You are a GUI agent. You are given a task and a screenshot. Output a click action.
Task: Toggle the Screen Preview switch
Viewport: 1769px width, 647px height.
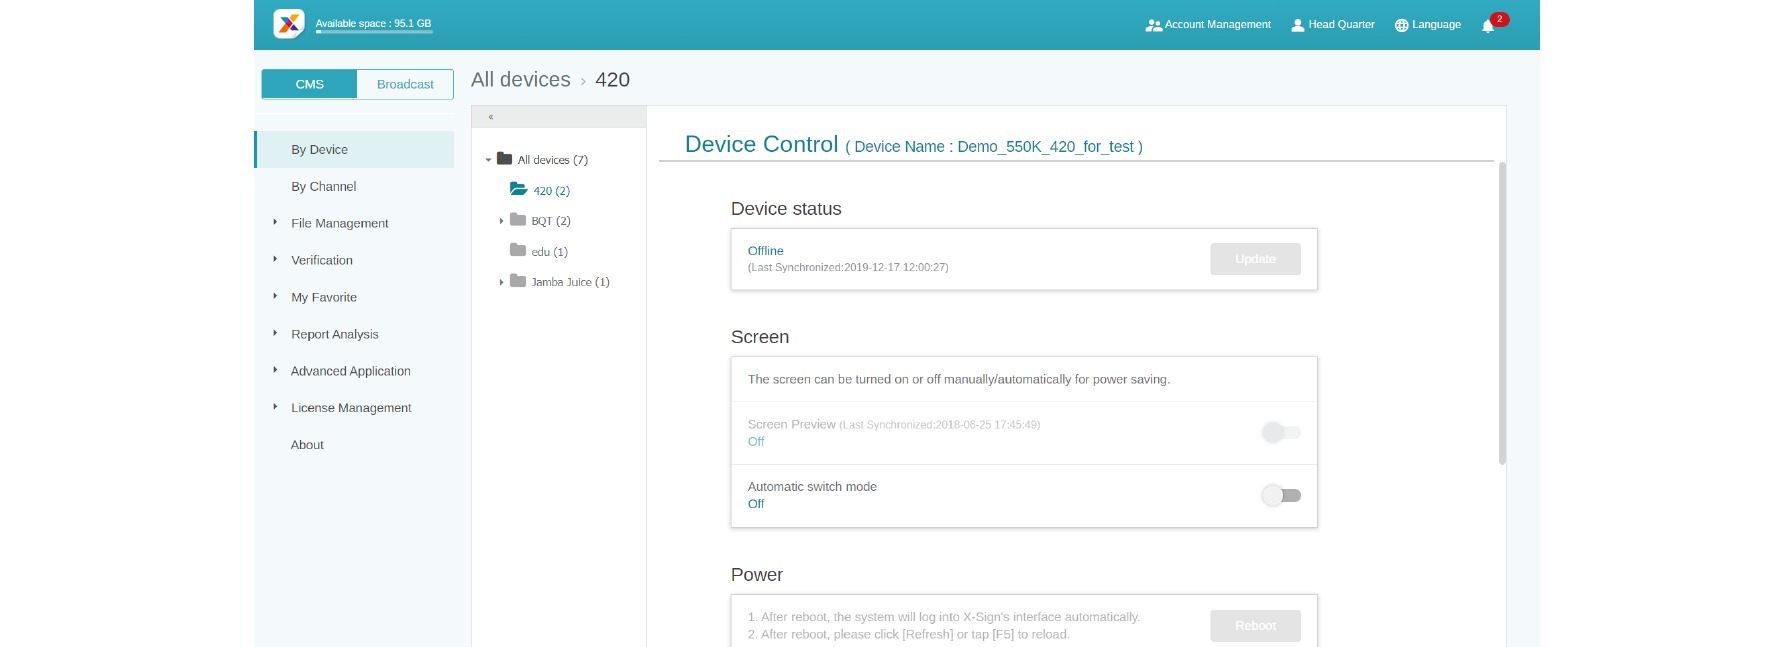pyautogui.click(x=1280, y=432)
